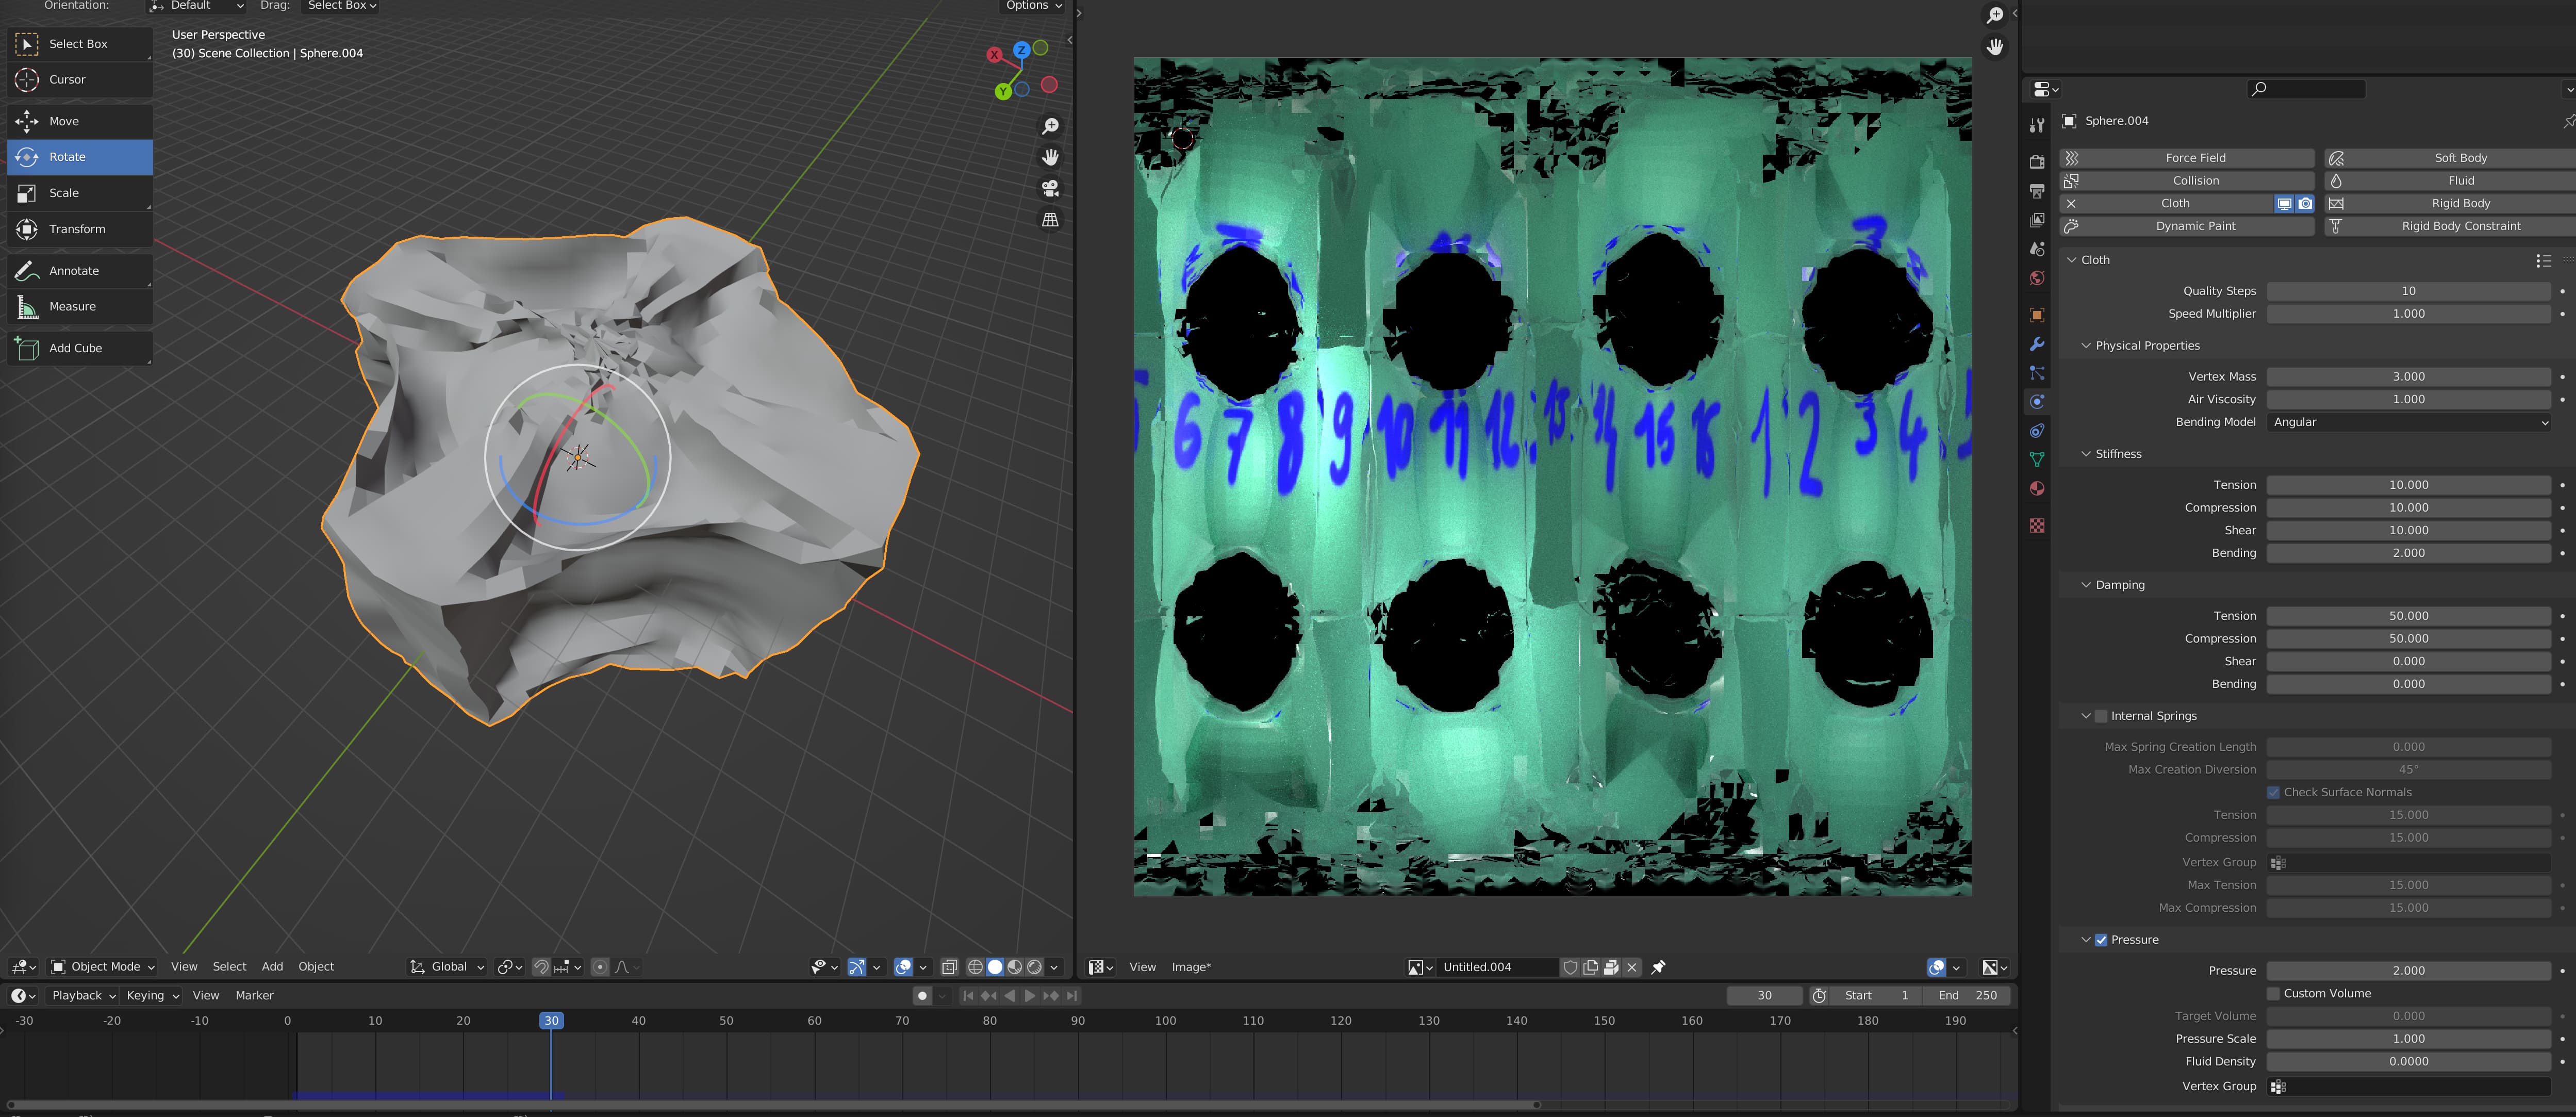
Task: Toggle camera view in 3D viewport
Action: coord(1050,188)
